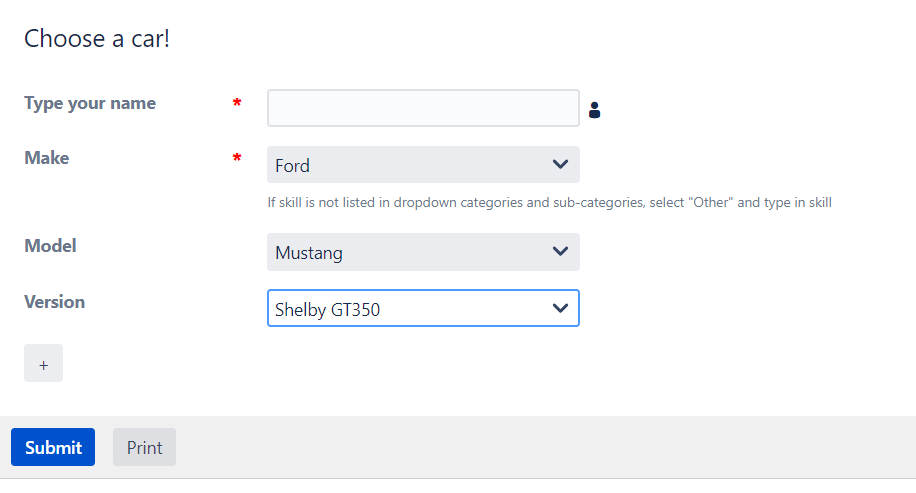Submit the car selection form
916x493 pixels.
coord(53,447)
